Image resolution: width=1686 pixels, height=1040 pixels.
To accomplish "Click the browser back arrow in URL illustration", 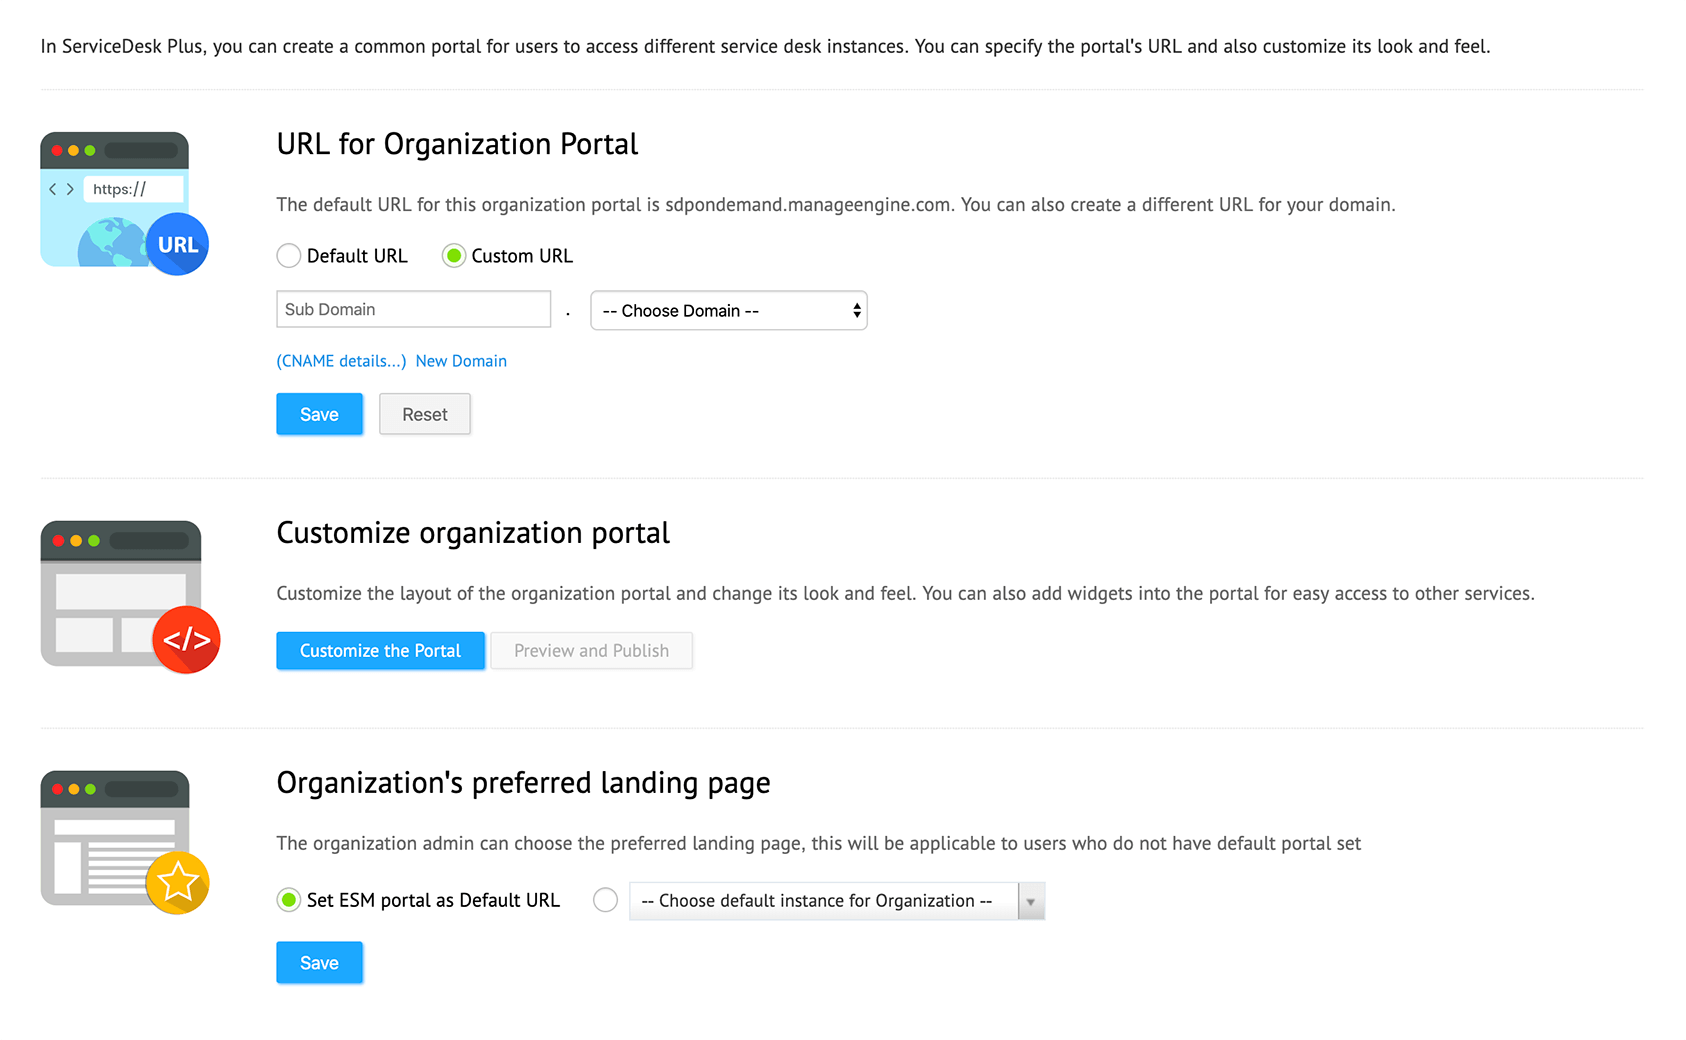I will tap(52, 188).
